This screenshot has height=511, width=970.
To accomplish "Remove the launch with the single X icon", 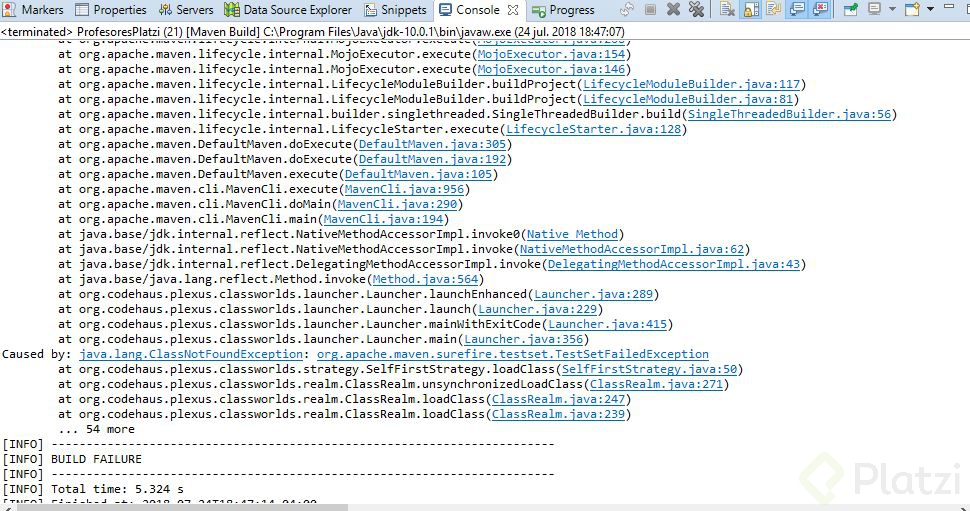I will click(x=673, y=9).
